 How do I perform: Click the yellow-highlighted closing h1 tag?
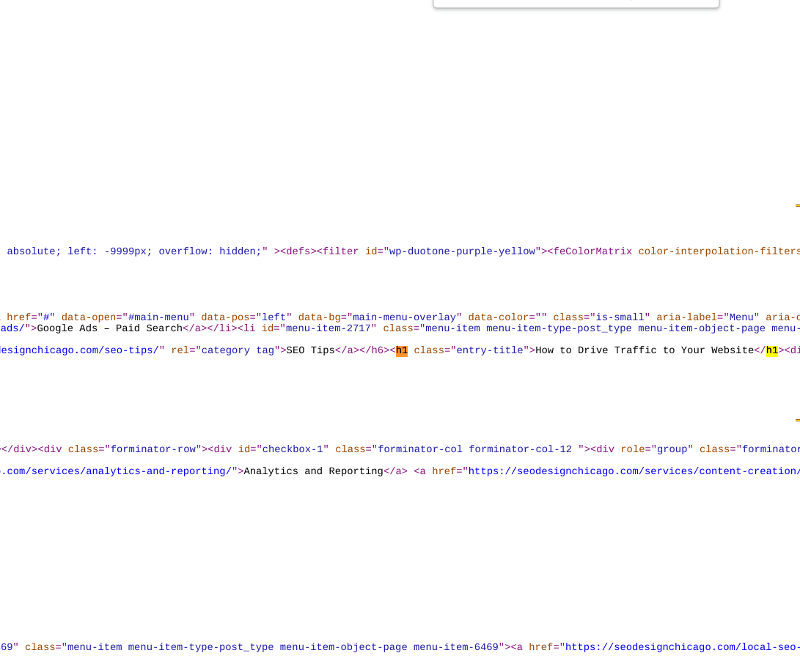(771, 351)
